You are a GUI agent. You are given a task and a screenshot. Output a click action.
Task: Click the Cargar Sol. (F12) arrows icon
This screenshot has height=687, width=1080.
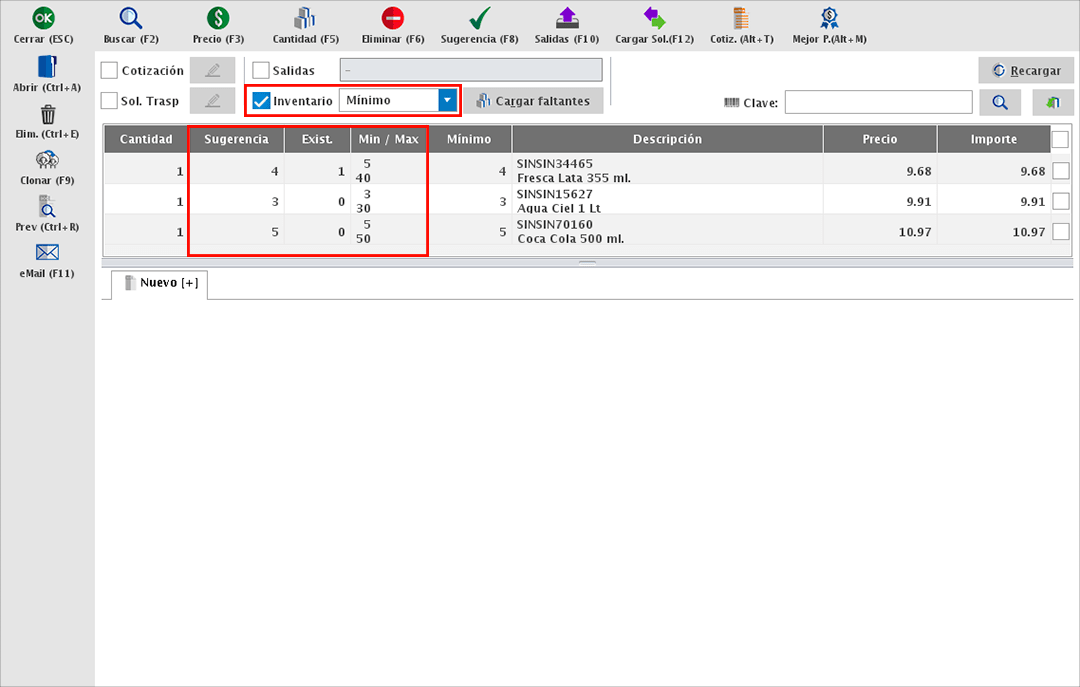point(654,18)
